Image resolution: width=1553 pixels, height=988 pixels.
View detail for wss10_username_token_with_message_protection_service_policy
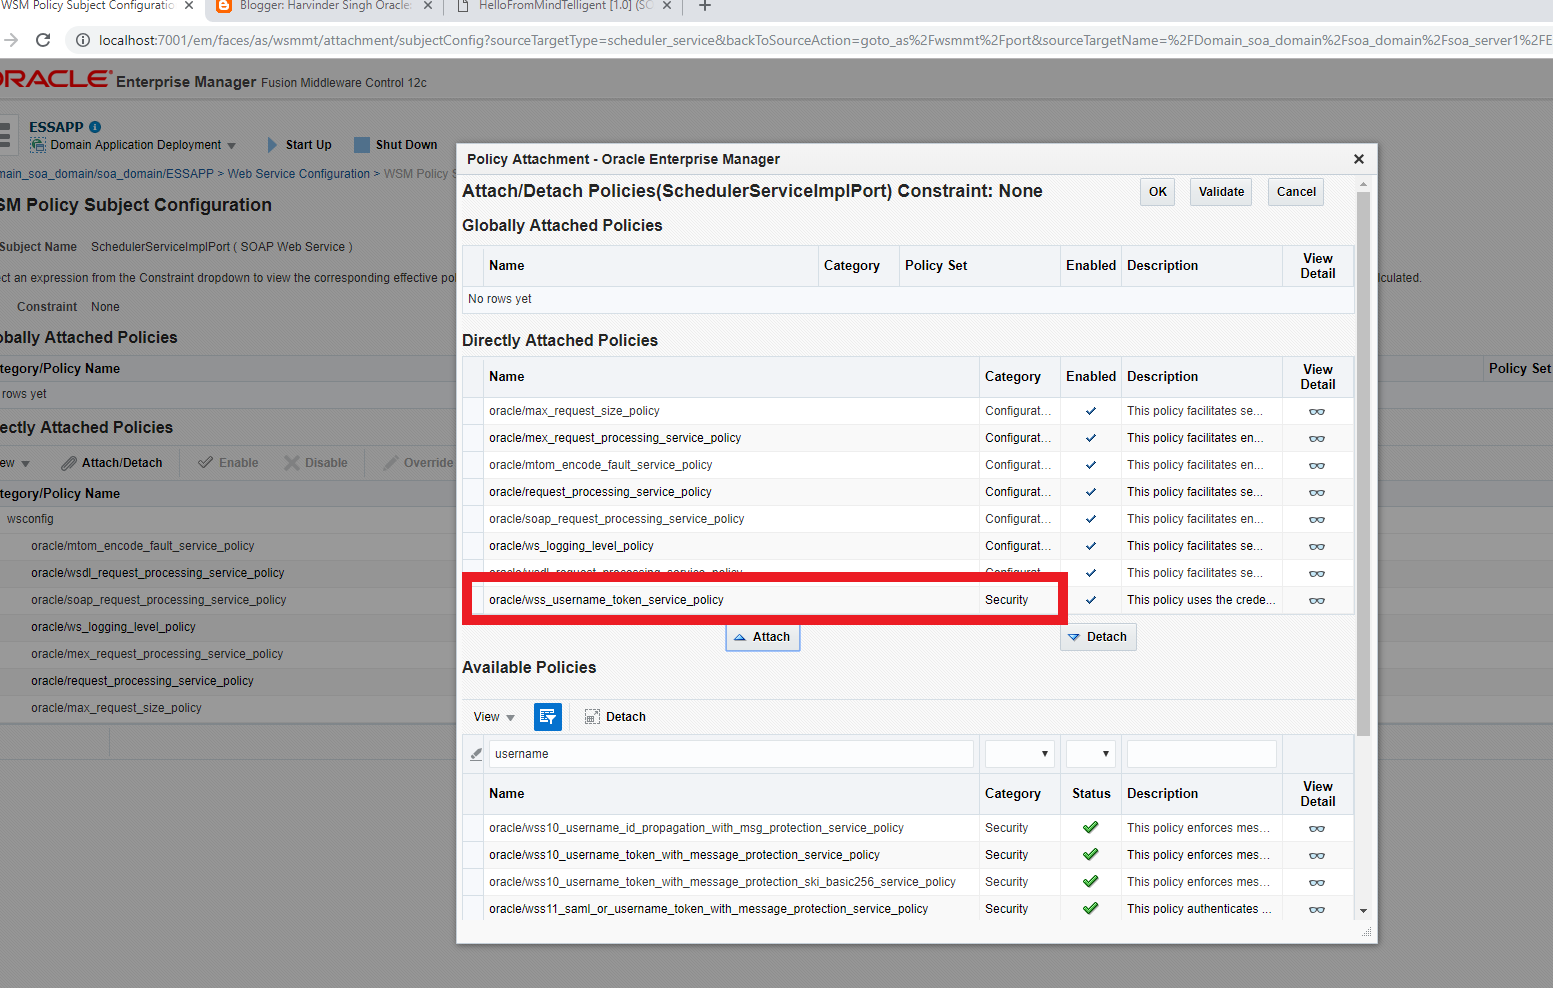click(1317, 855)
